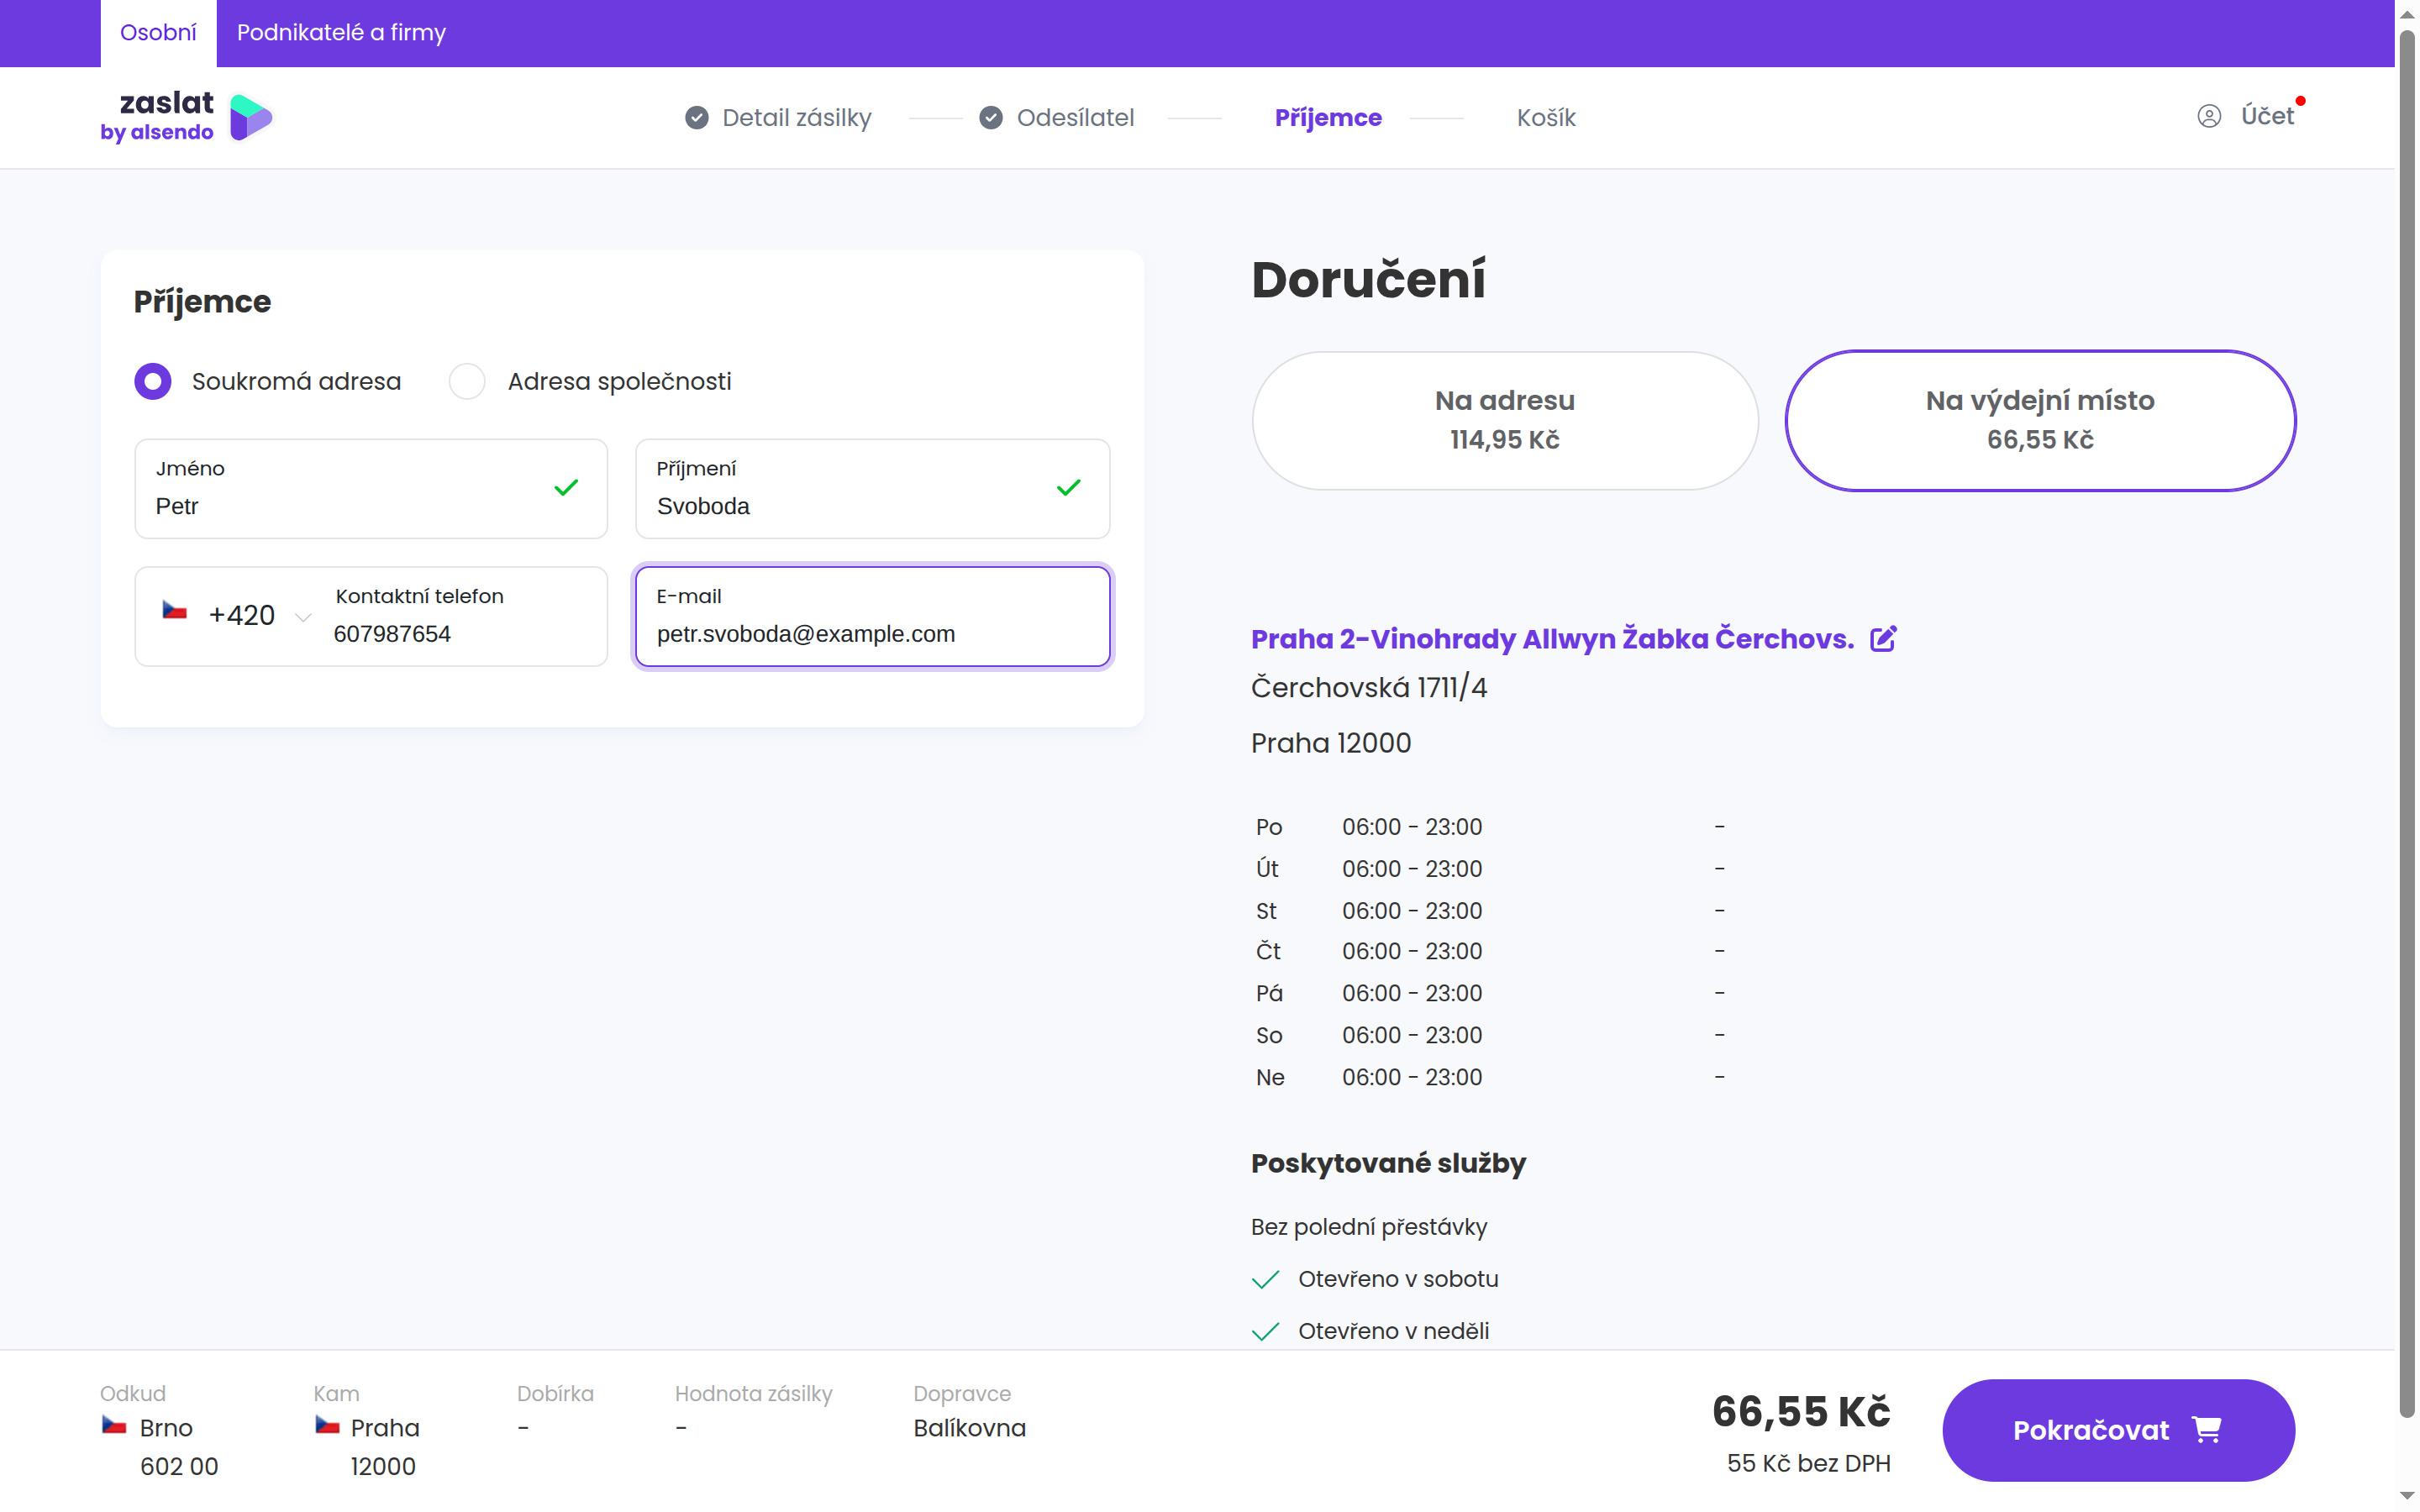Click the red notification dot by Účet

[x=2301, y=101]
